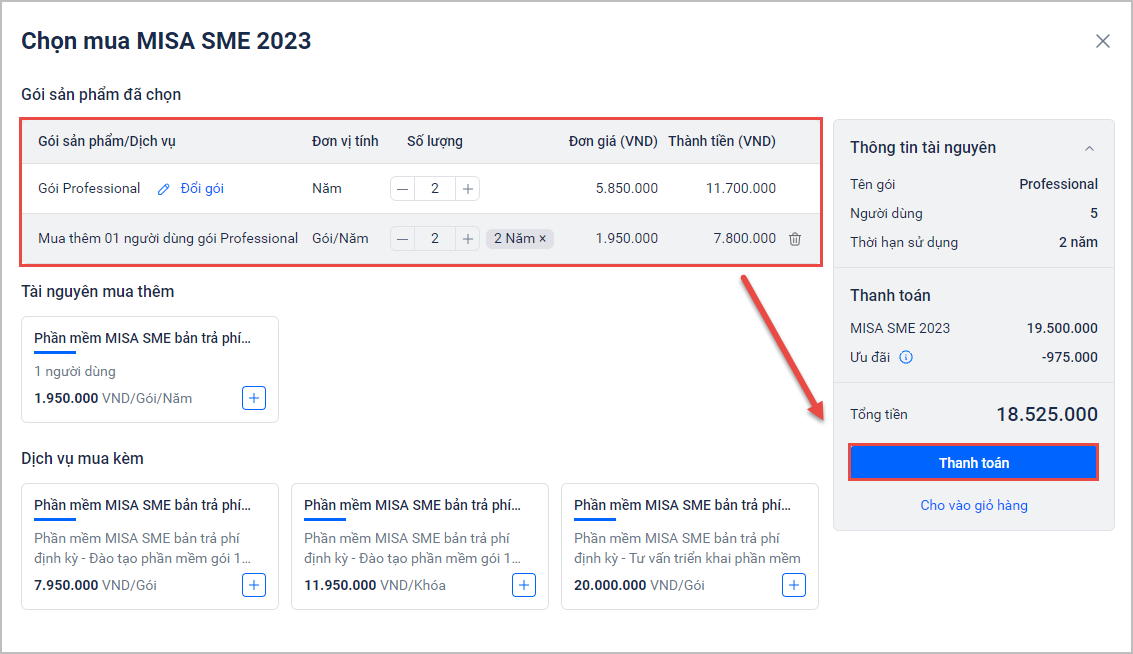Open the Đổi gói link
Viewport: 1133px width, 654px height.
click(202, 189)
